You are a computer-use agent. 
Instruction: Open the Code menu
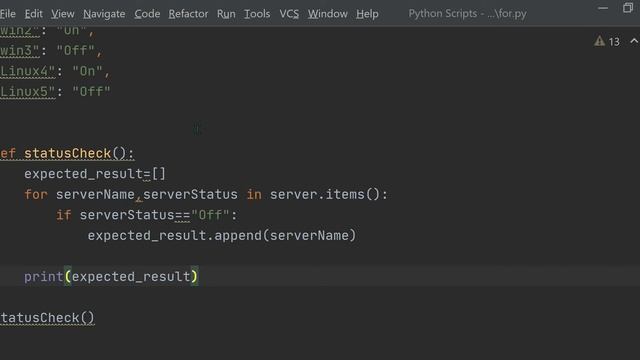(147, 14)
